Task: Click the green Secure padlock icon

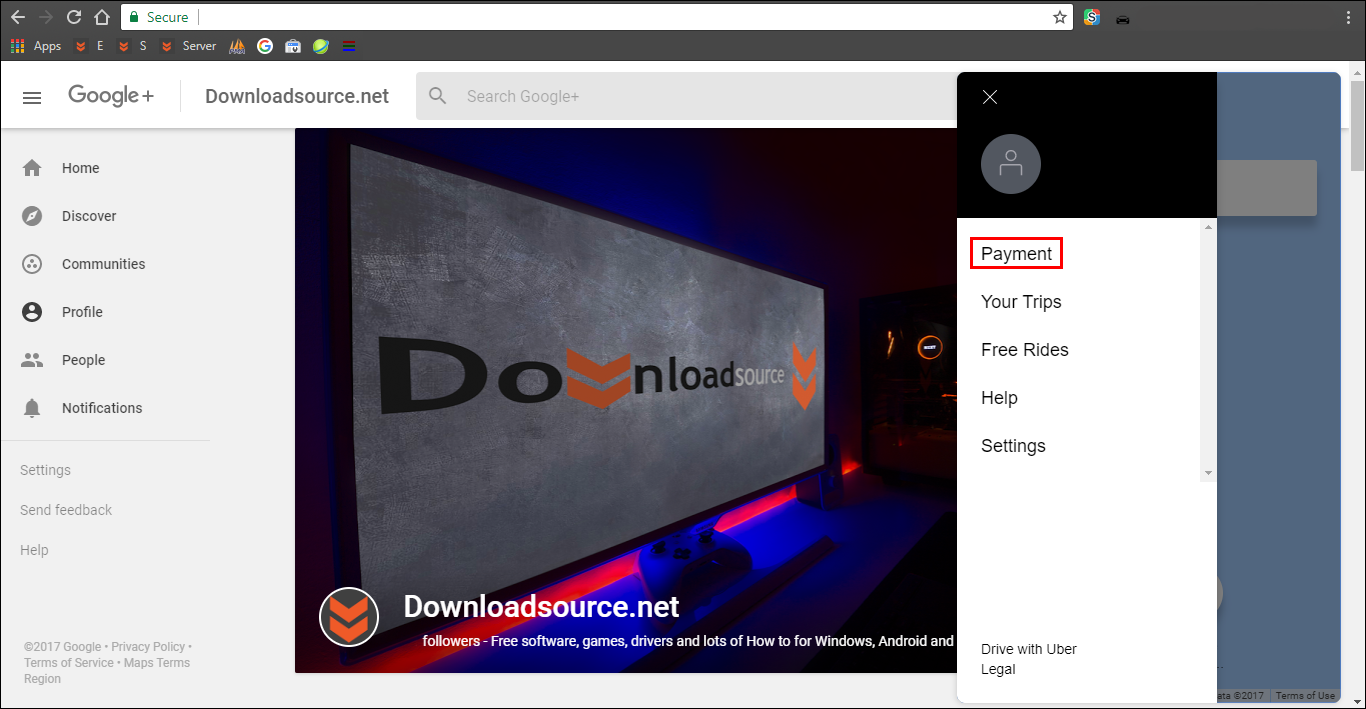Action: 135,17
